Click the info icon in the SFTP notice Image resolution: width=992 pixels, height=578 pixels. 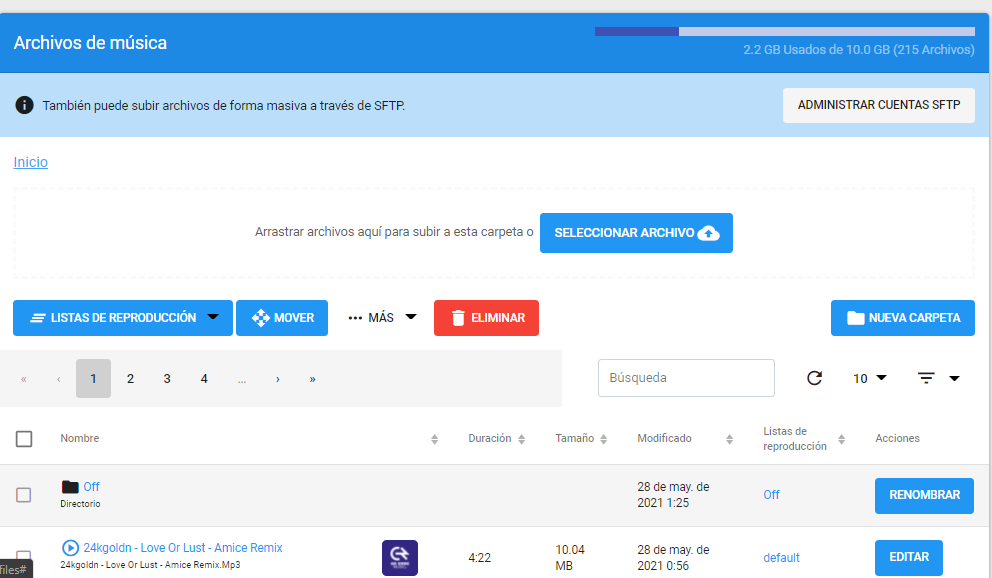click(x=24, y=105)
